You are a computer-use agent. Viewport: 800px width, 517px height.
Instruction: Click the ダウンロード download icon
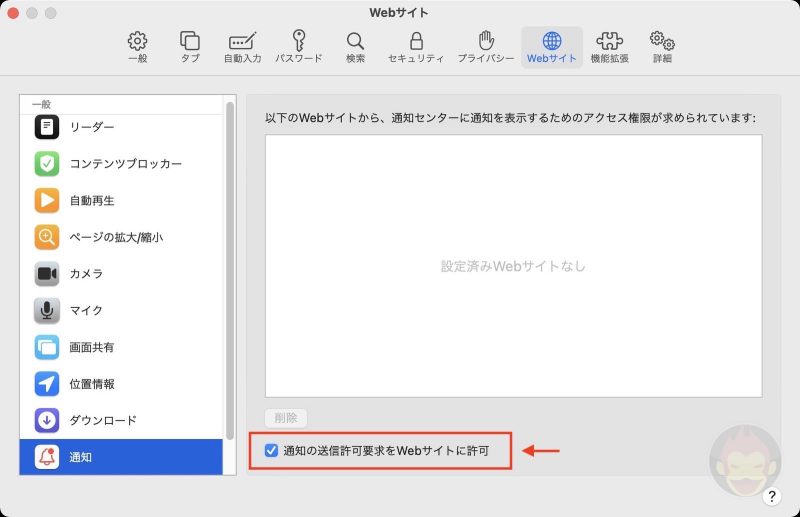tap(47, 420)
